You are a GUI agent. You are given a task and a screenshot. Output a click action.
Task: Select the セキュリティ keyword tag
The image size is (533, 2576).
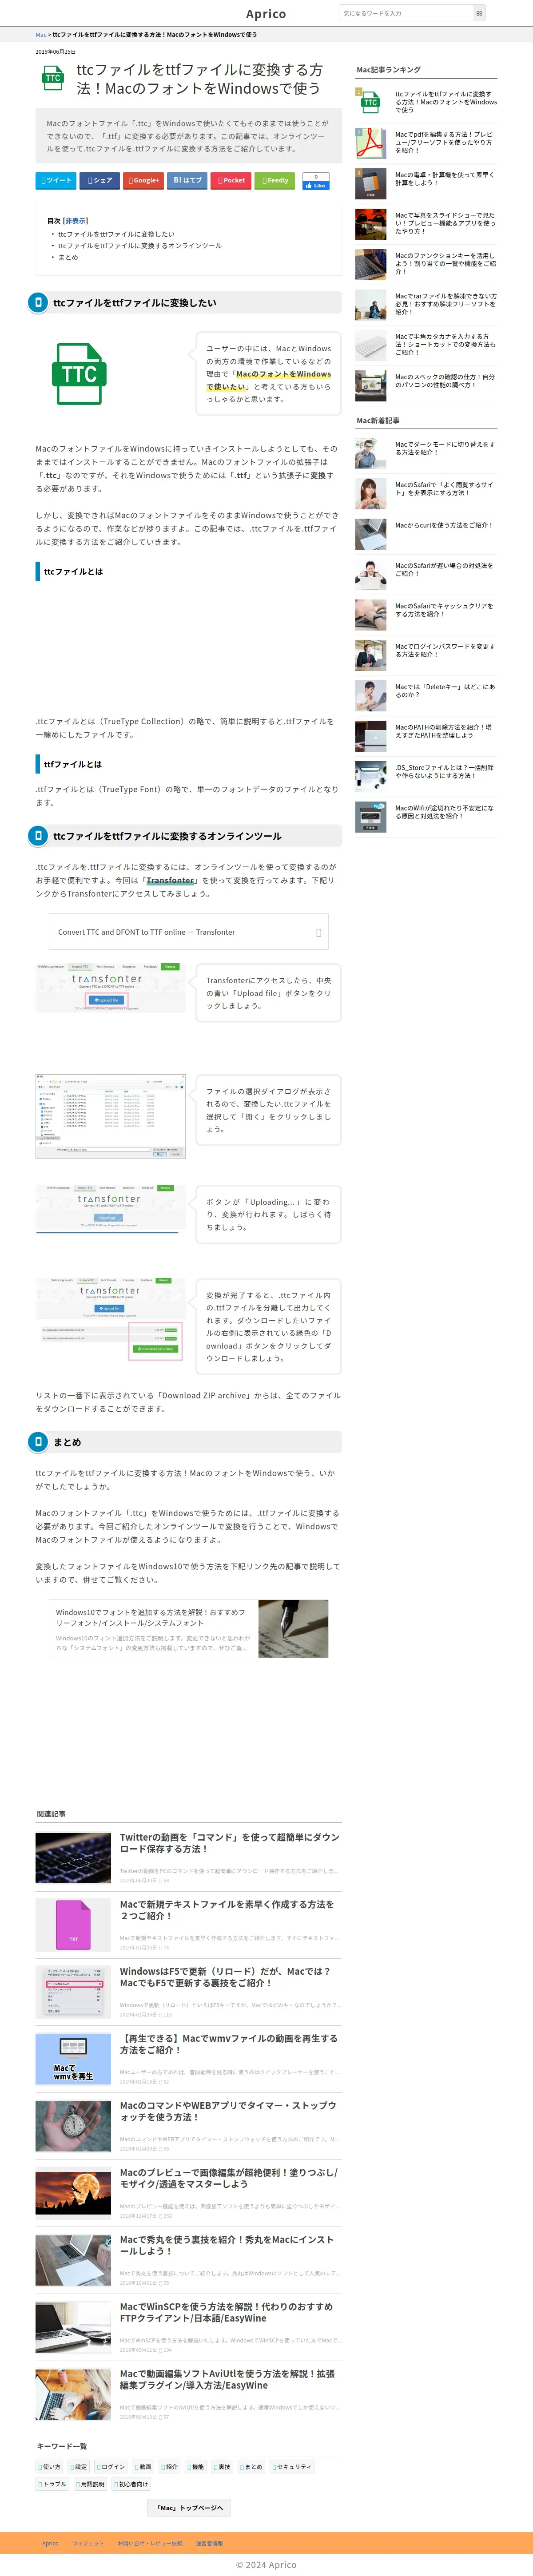[292, 2467]
